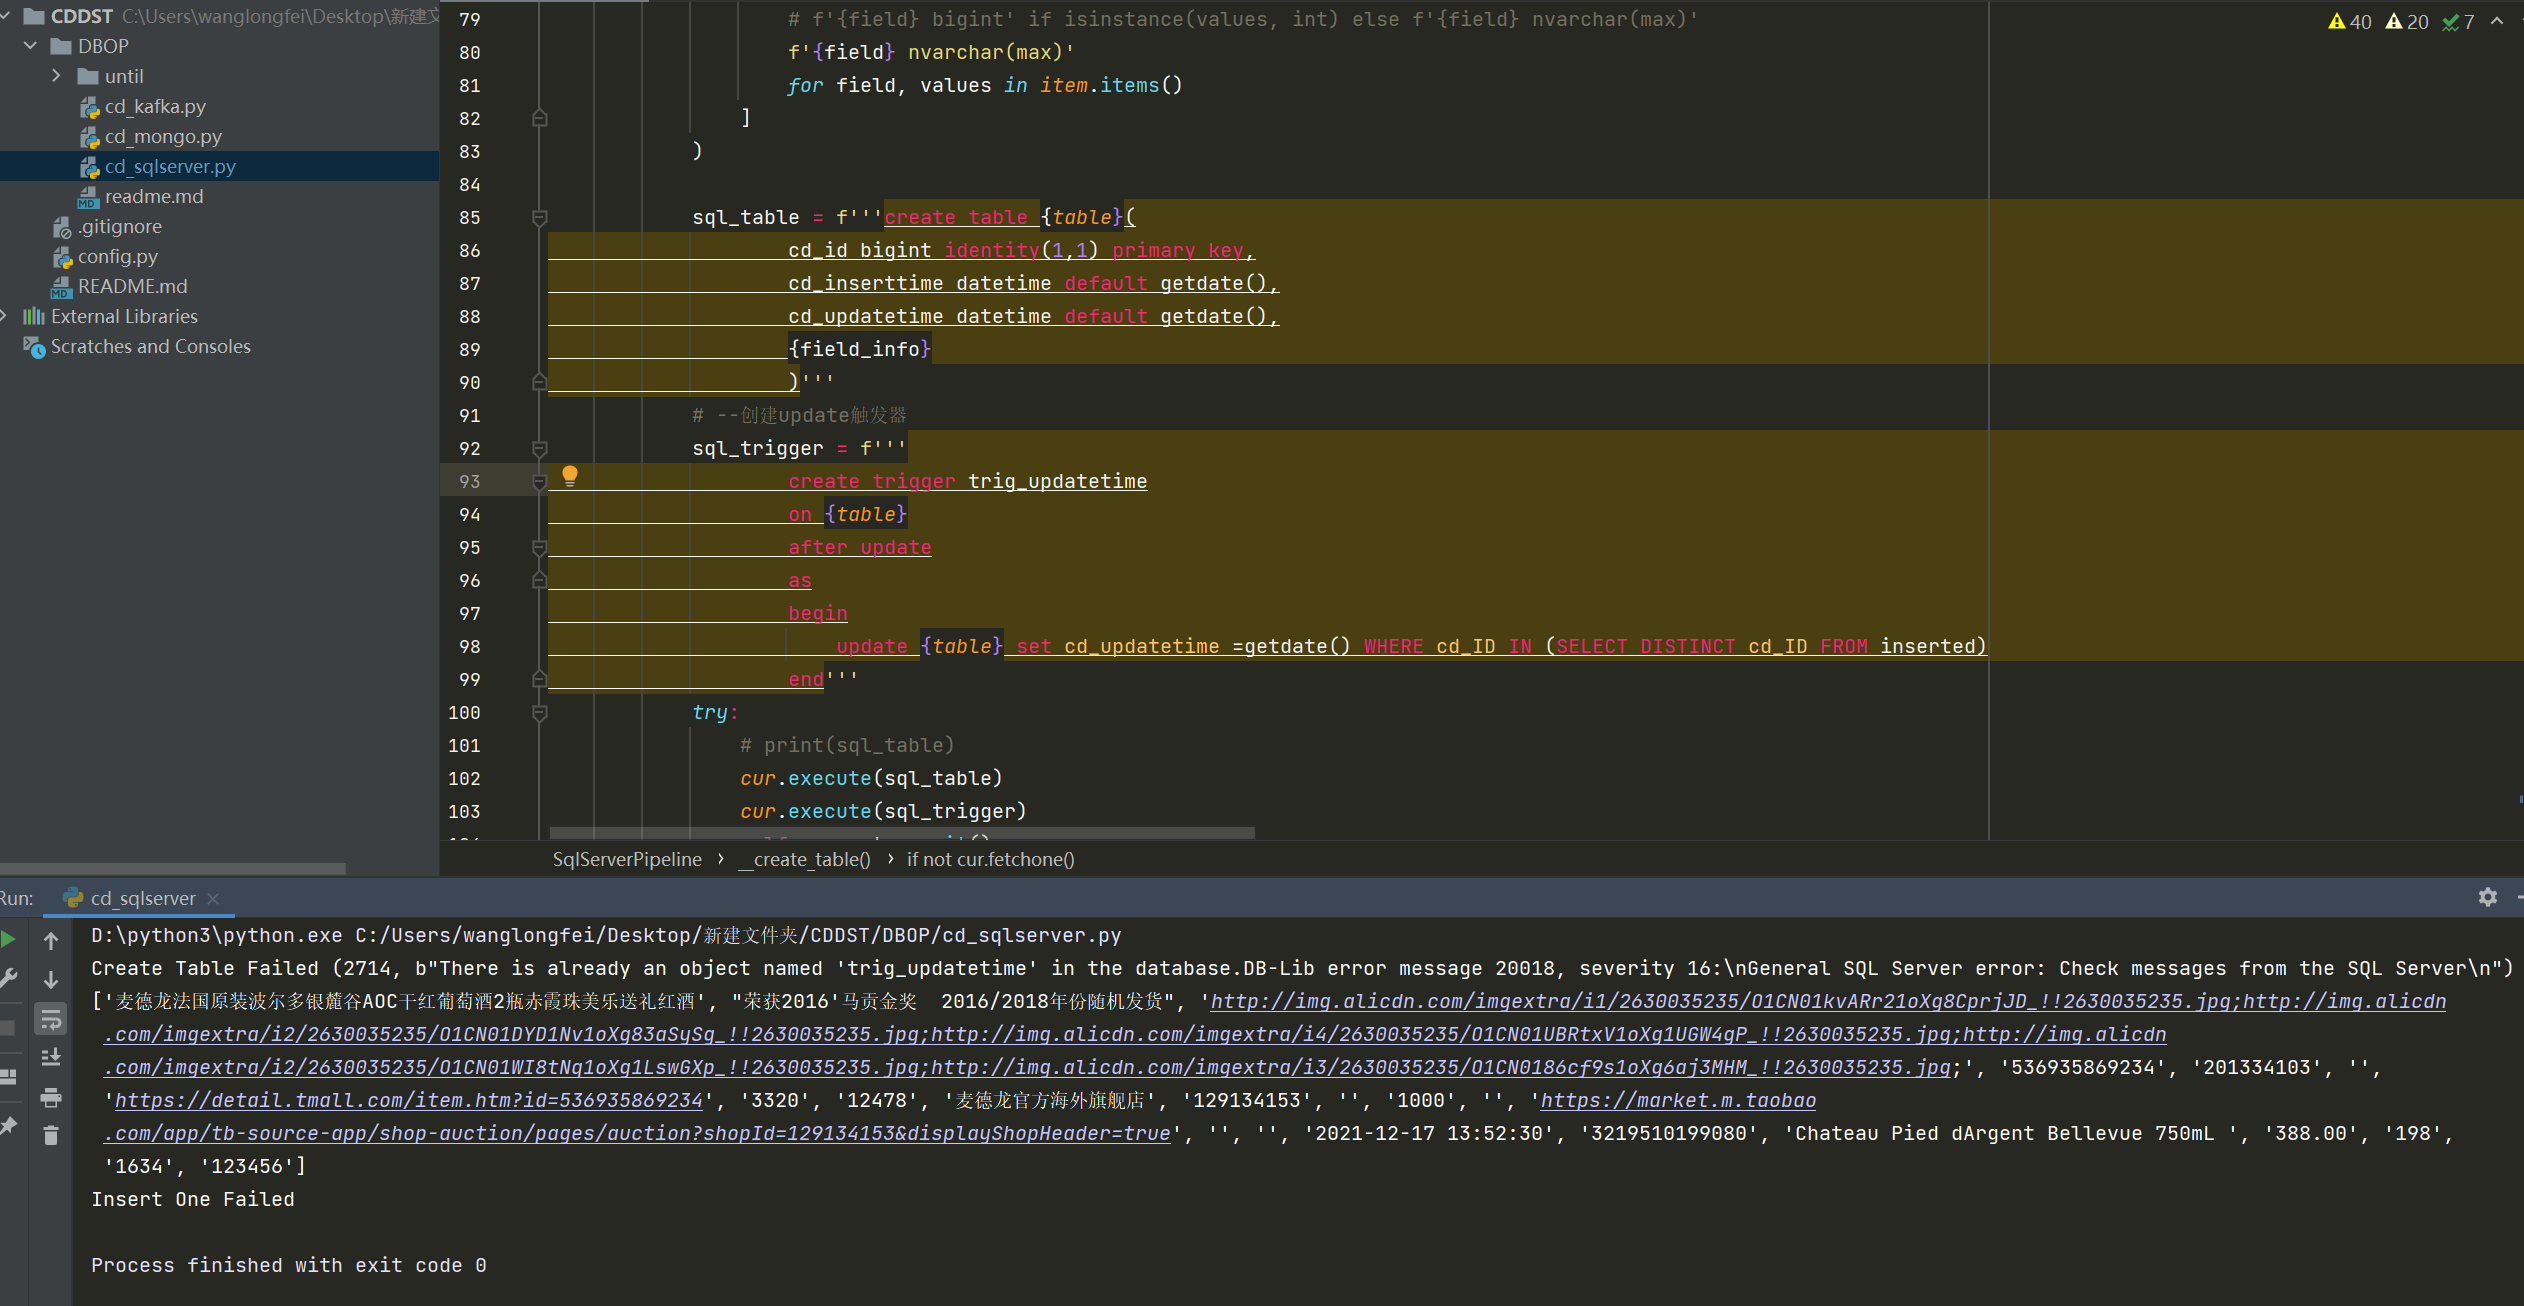
Task: Click fold end marker at line 99
Action: click(539, 679)
